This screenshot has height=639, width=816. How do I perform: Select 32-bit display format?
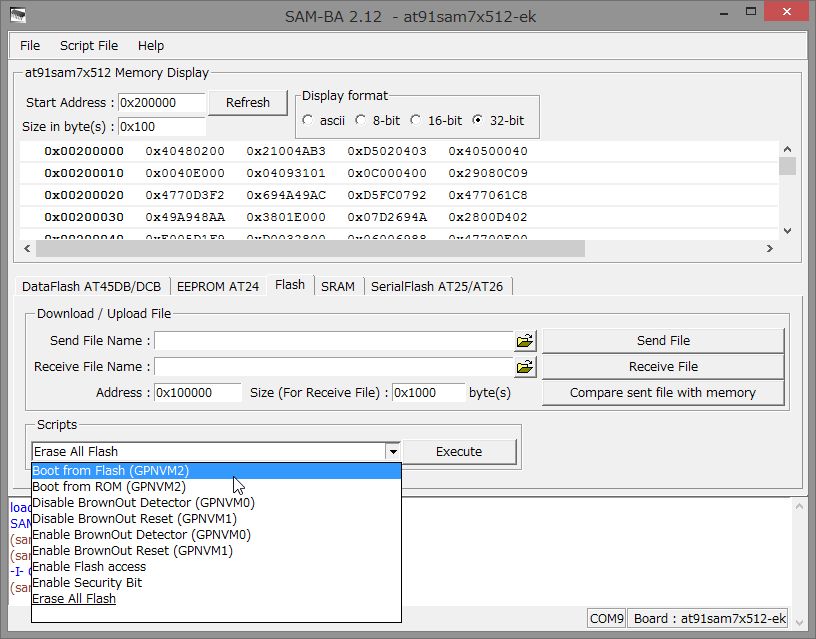coord(477,120)
